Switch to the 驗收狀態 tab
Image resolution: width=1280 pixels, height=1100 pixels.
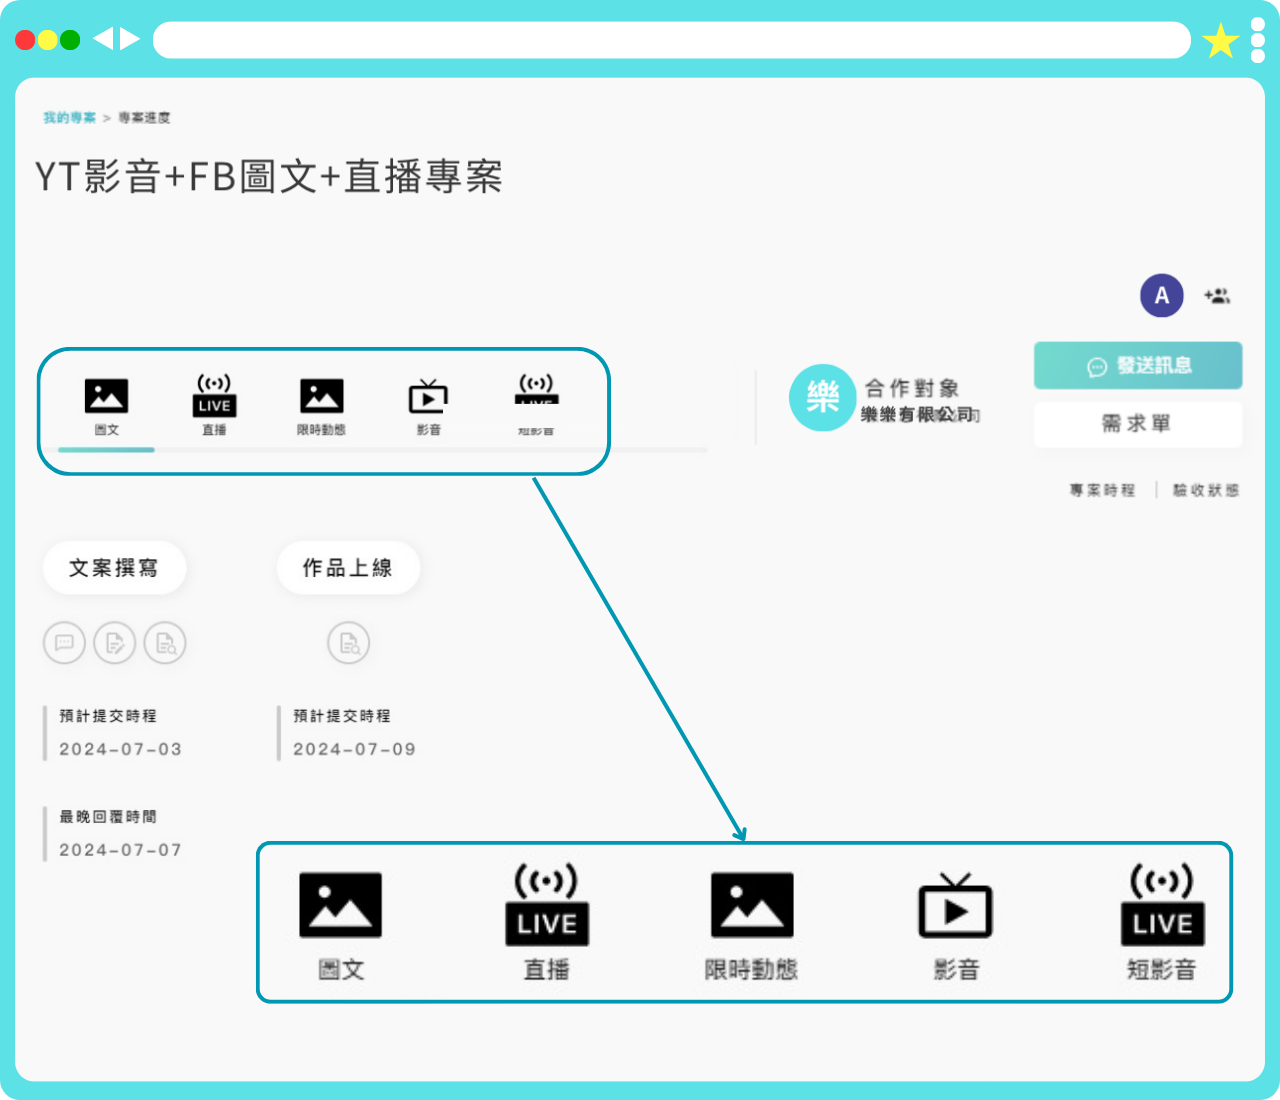click(1206, 490)
